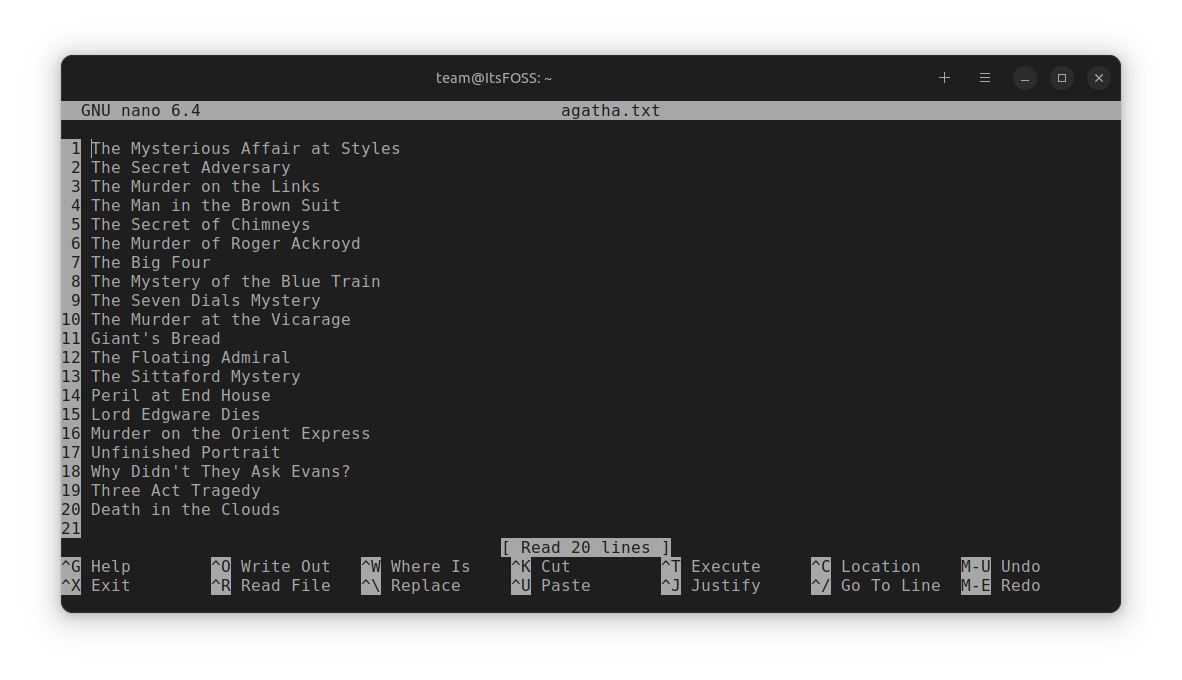Click line 'Lord Edgware Dies'

[x=176, y=415]
